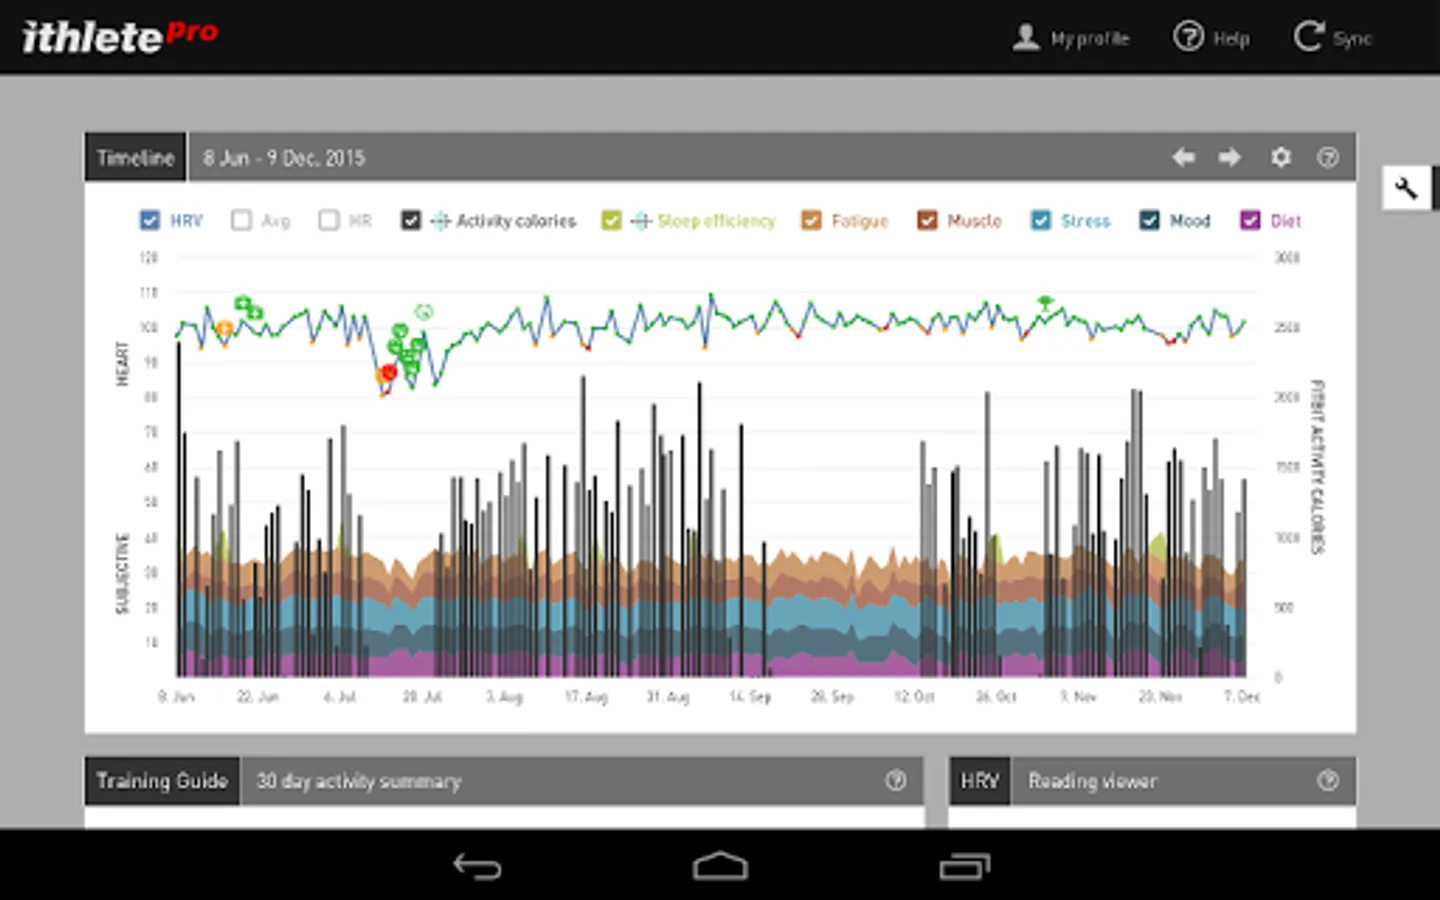The width and height of the screenshot is (1440, 900).
Task: Click the HEART axis title
Action: click(x=123, y=363)
